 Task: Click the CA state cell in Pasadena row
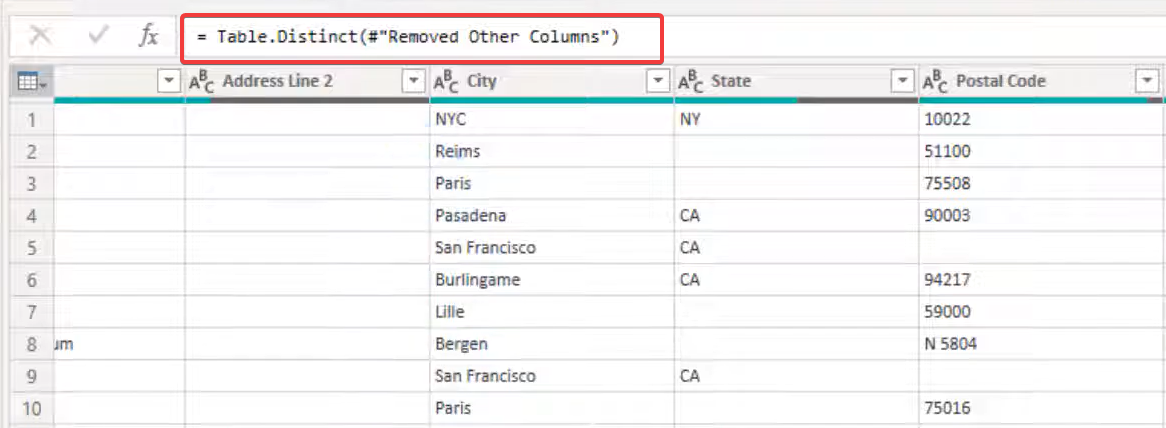pos(796,215)
